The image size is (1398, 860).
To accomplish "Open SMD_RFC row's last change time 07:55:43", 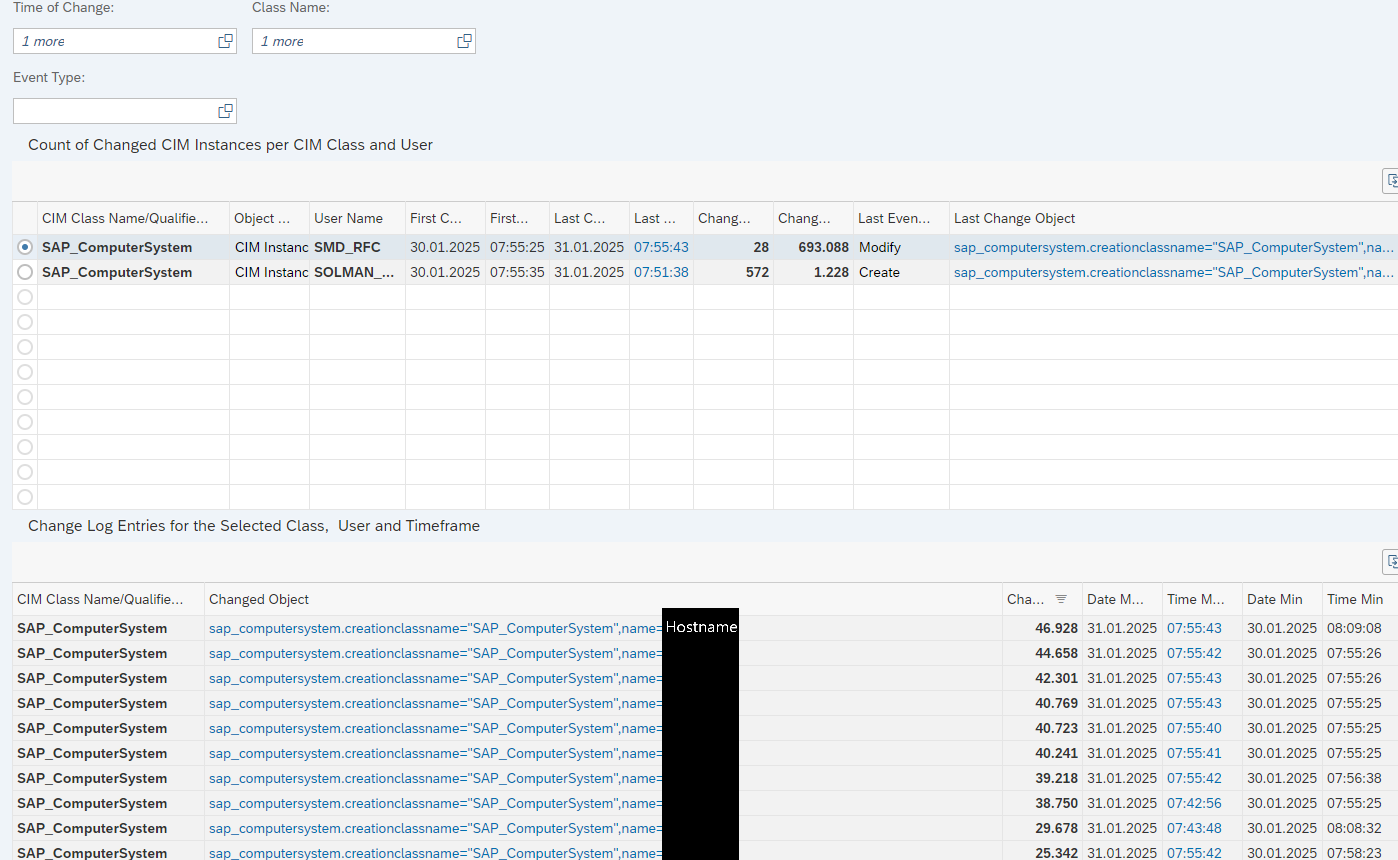I will [x=661, y=247].
